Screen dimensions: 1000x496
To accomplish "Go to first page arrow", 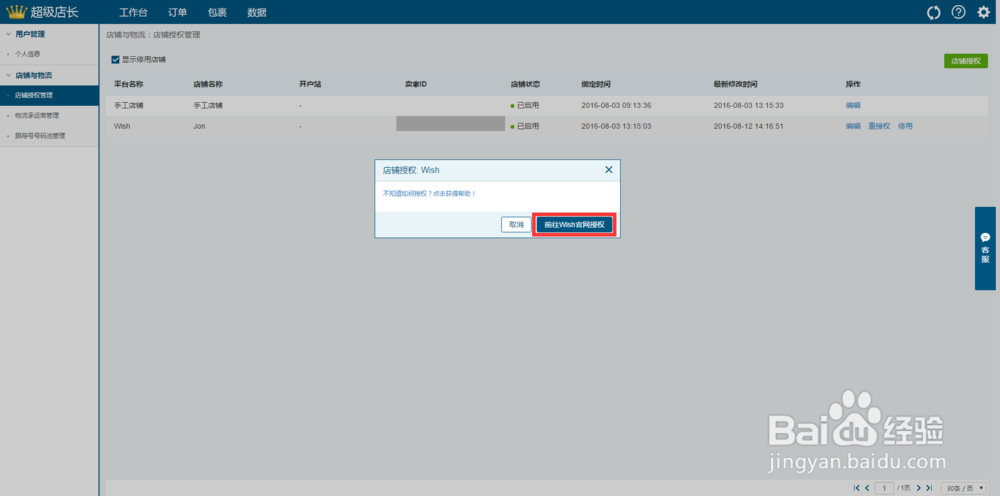I will coord(857,488).
